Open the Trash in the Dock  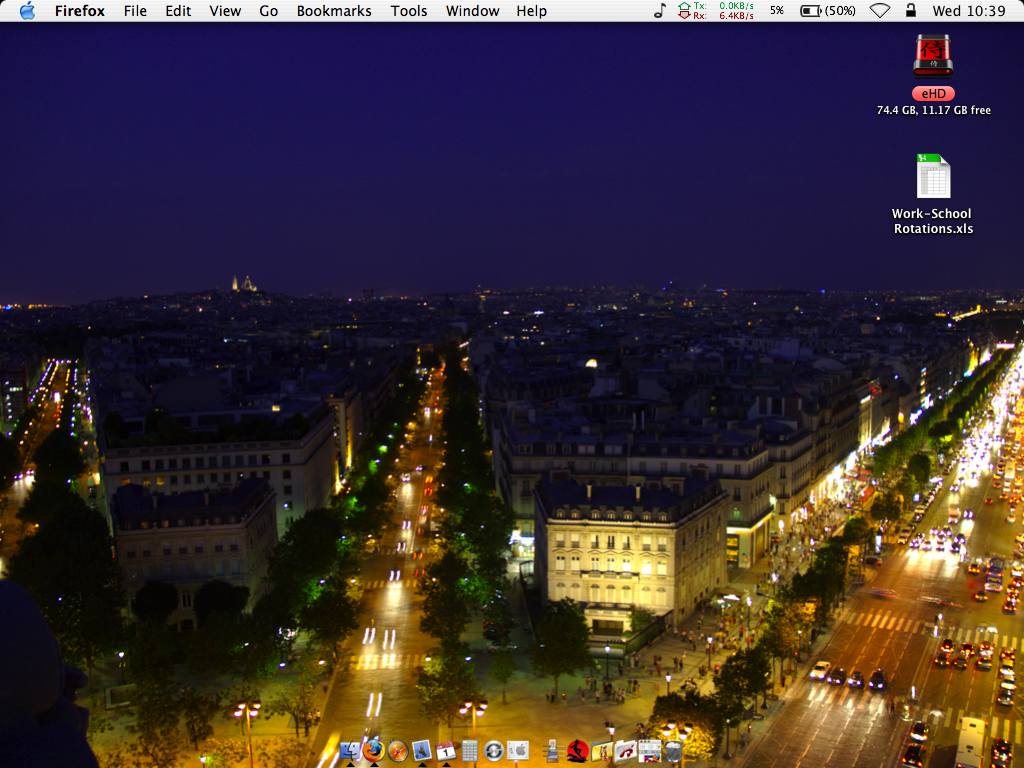point(674,751)
